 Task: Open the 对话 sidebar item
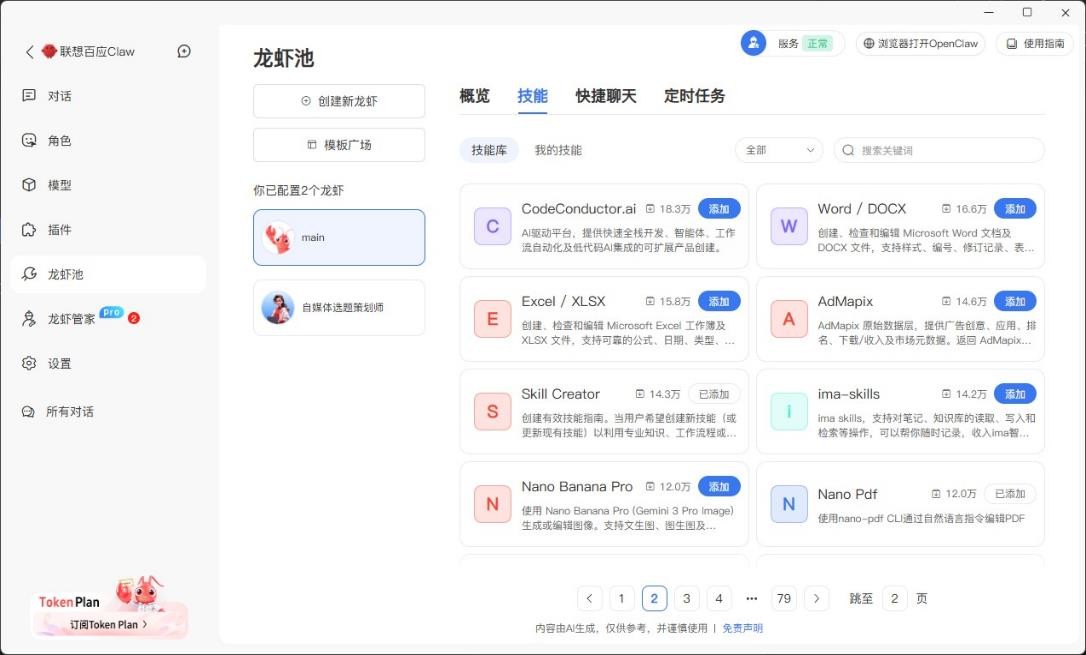[x=108, y=96]
